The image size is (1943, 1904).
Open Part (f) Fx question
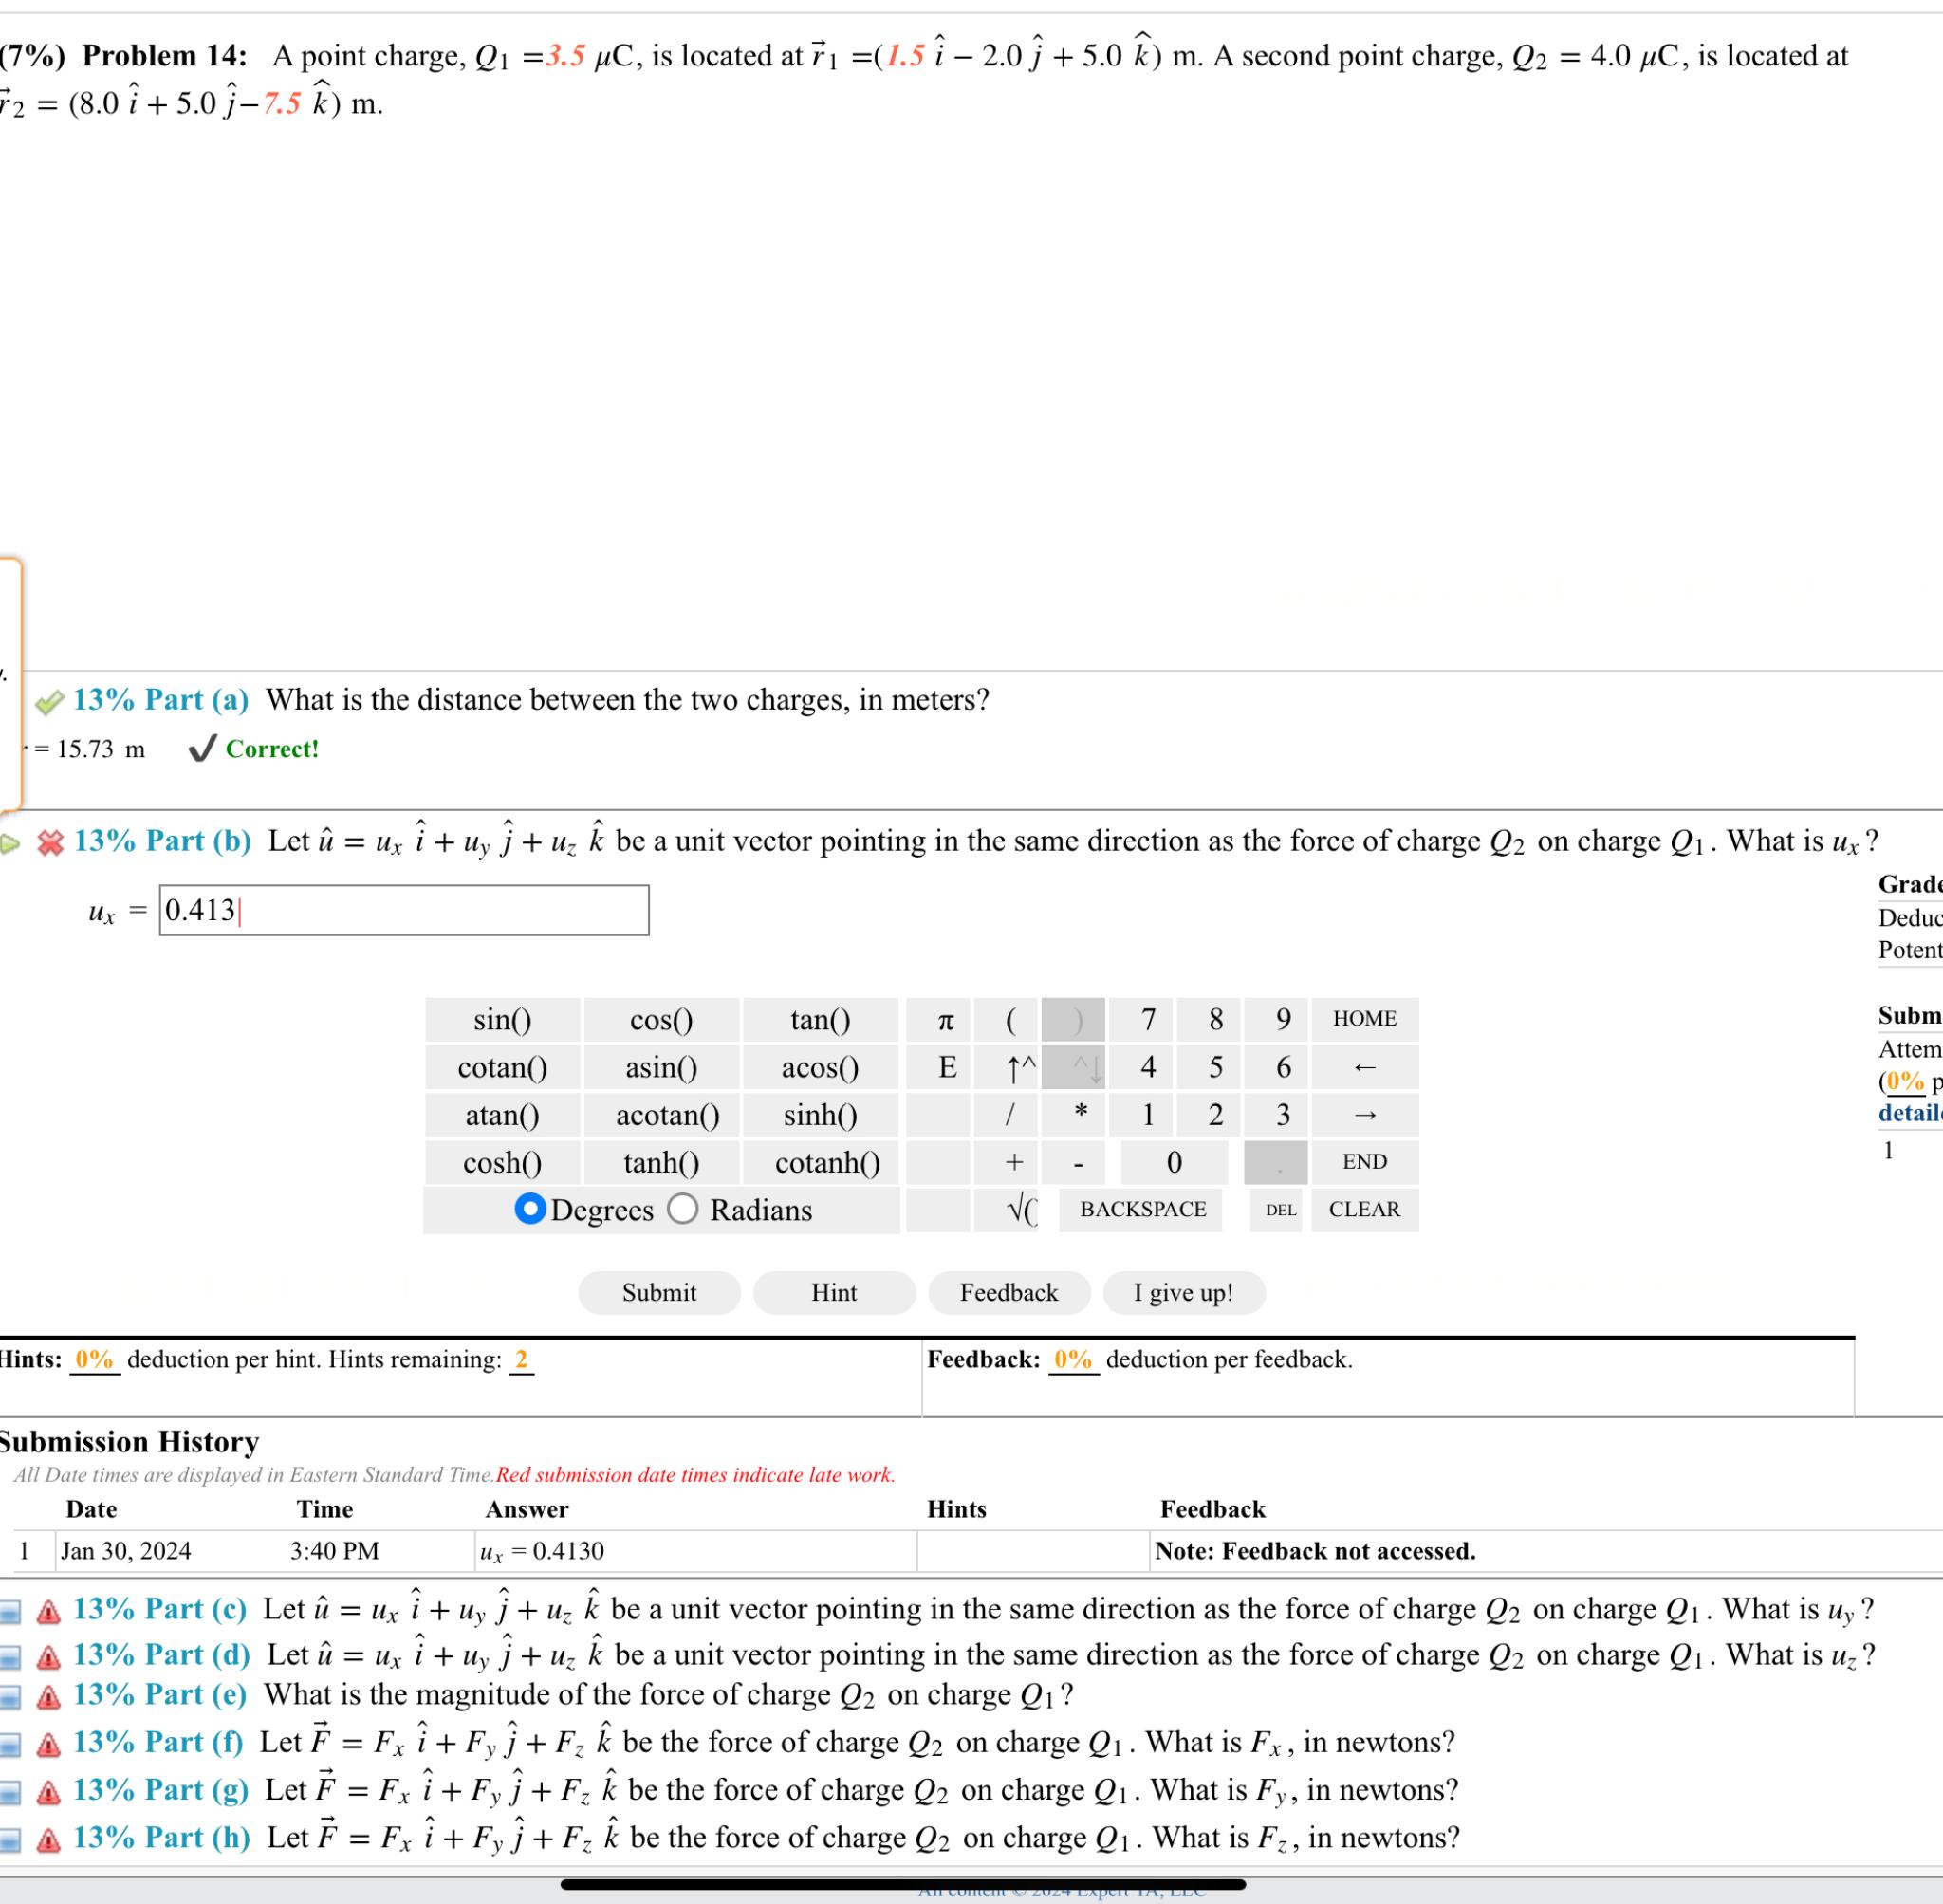[x=160, y=1743]
